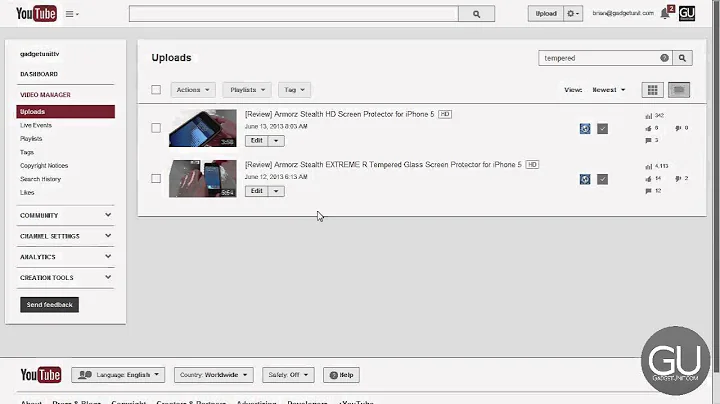720x404 pixels.
Task: Select Uploads in the sidebar
Action: pyautogui.click(x=66, y=112)
